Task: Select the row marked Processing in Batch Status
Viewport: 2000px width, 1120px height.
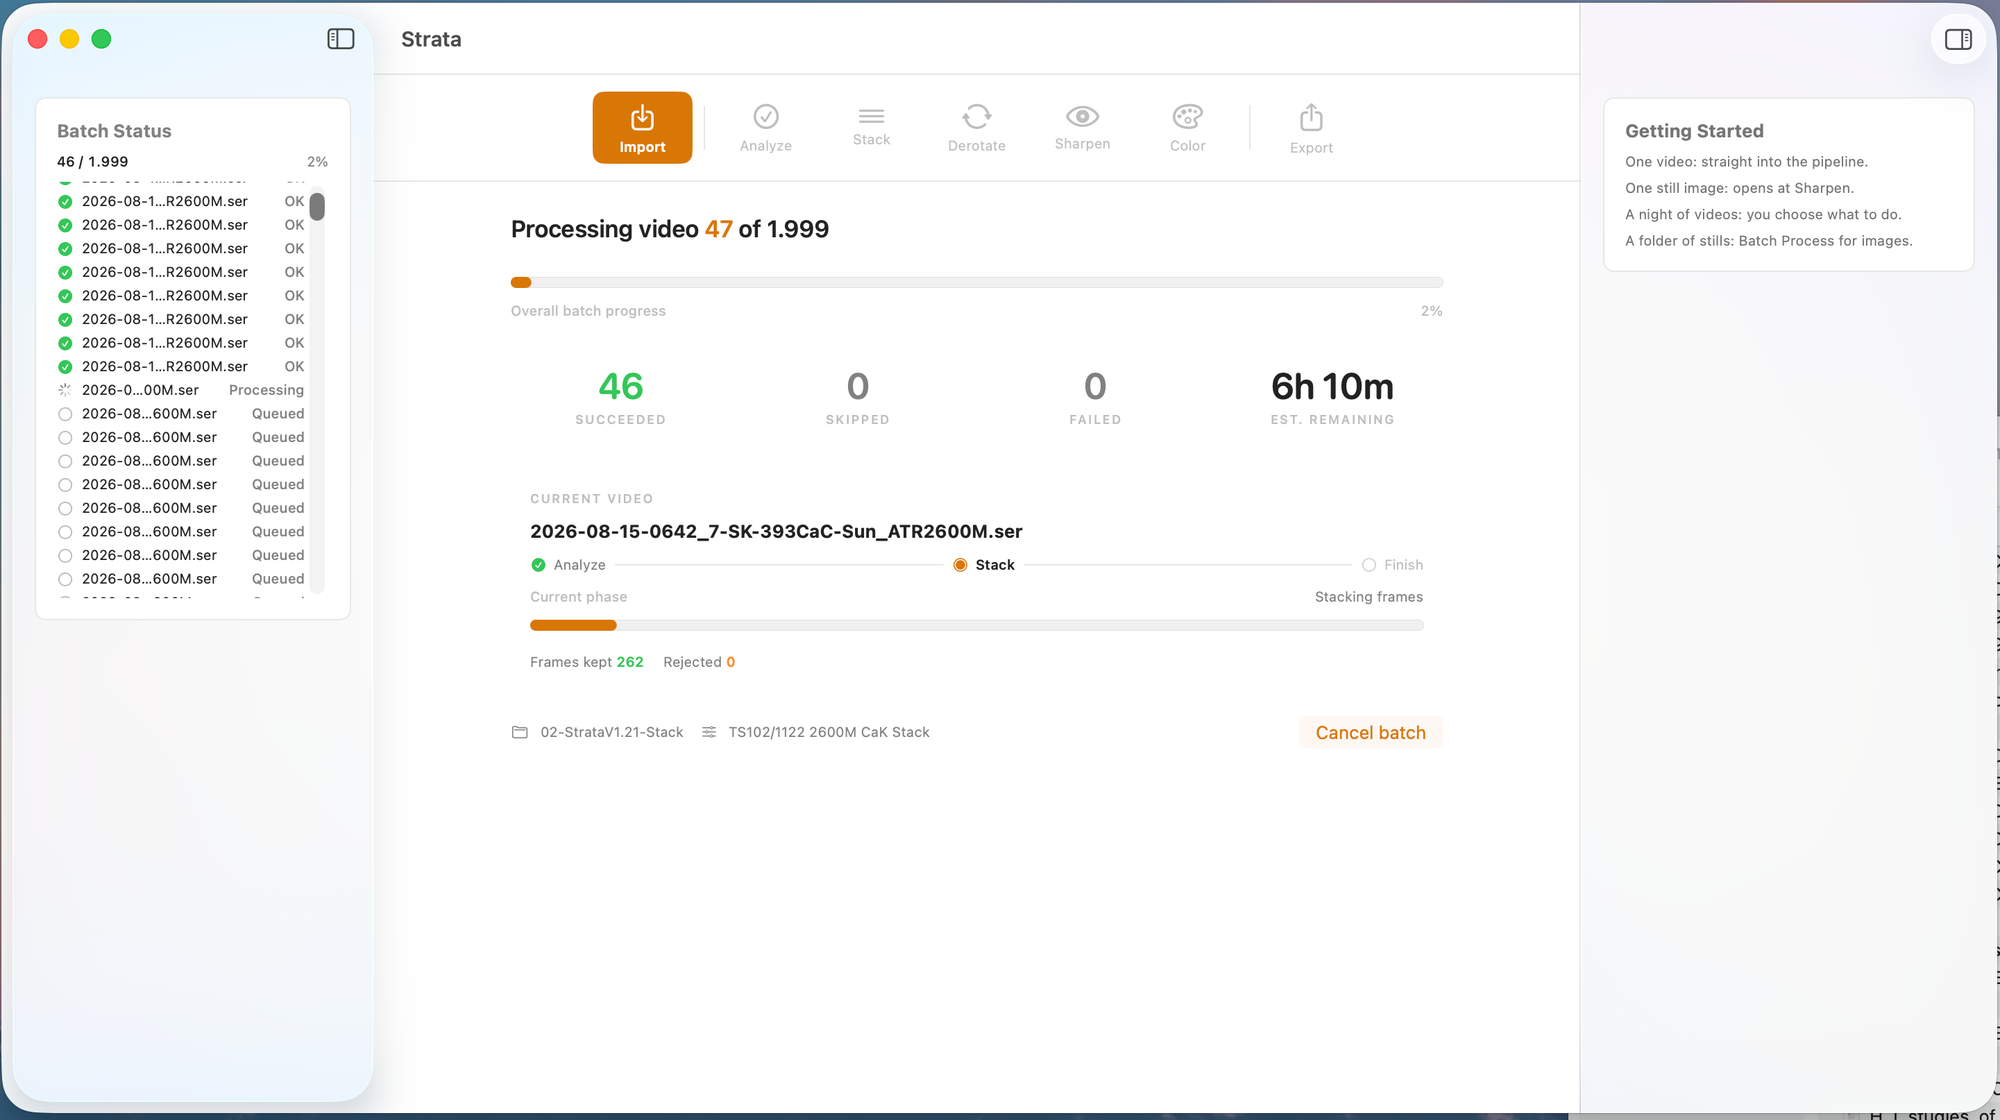Action: [x=181, y=390]
